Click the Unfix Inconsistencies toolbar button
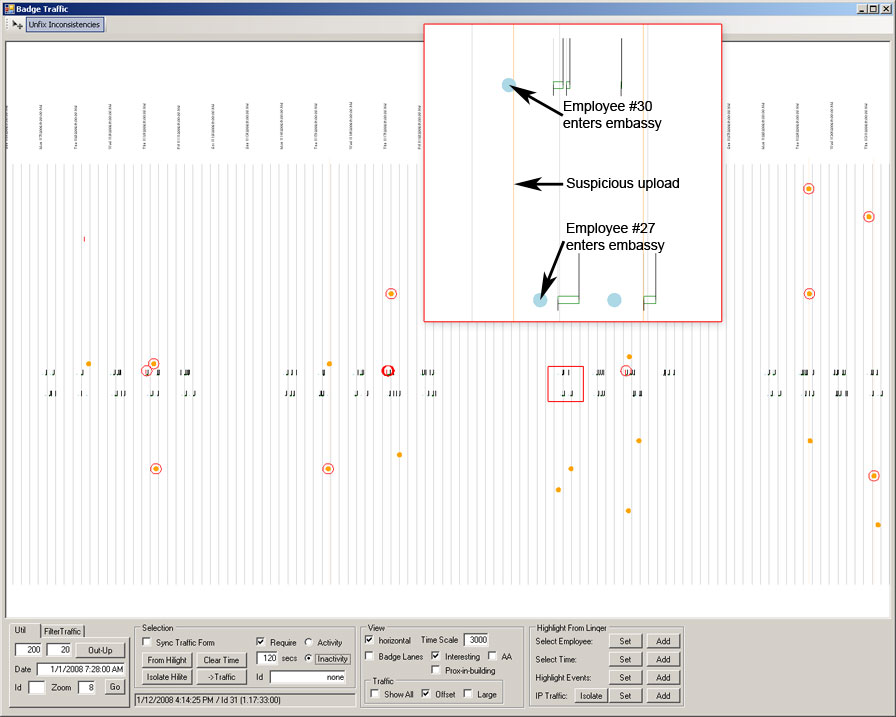This screenshot has width=896, height=717. point(64,24)
